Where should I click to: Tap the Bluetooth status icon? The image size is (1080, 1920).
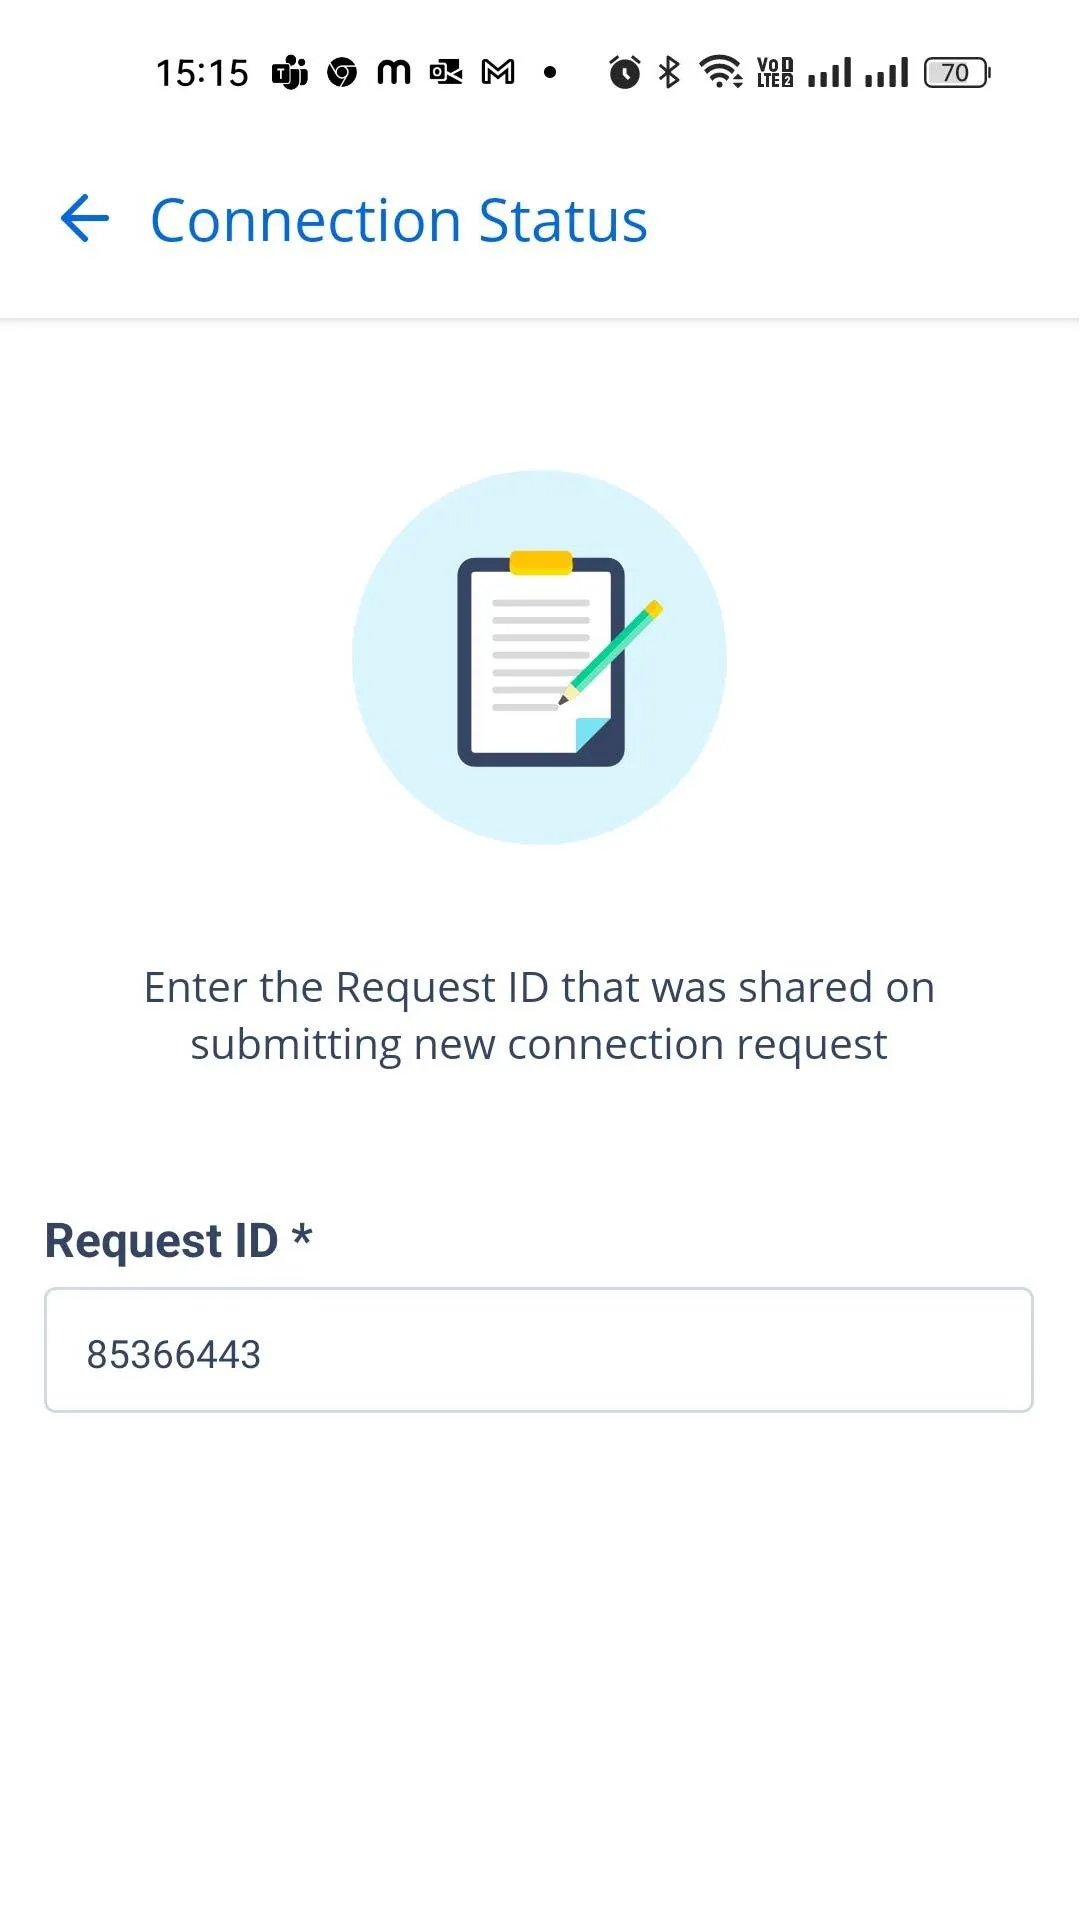tap(670, 72)
